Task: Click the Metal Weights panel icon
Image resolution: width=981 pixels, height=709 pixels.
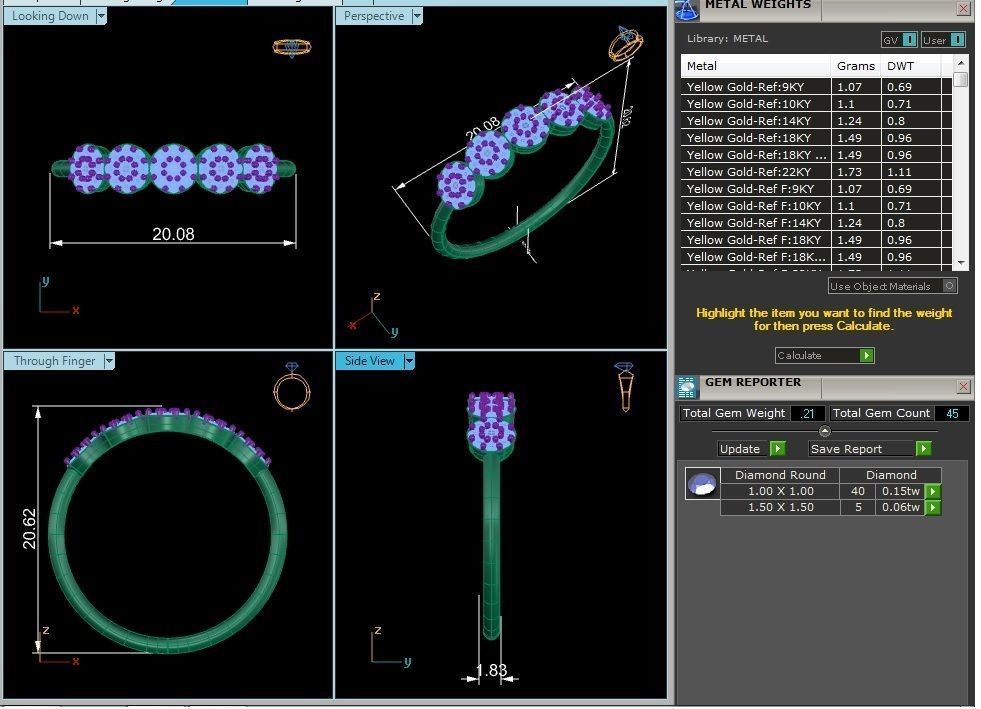Action: point(686,10)
